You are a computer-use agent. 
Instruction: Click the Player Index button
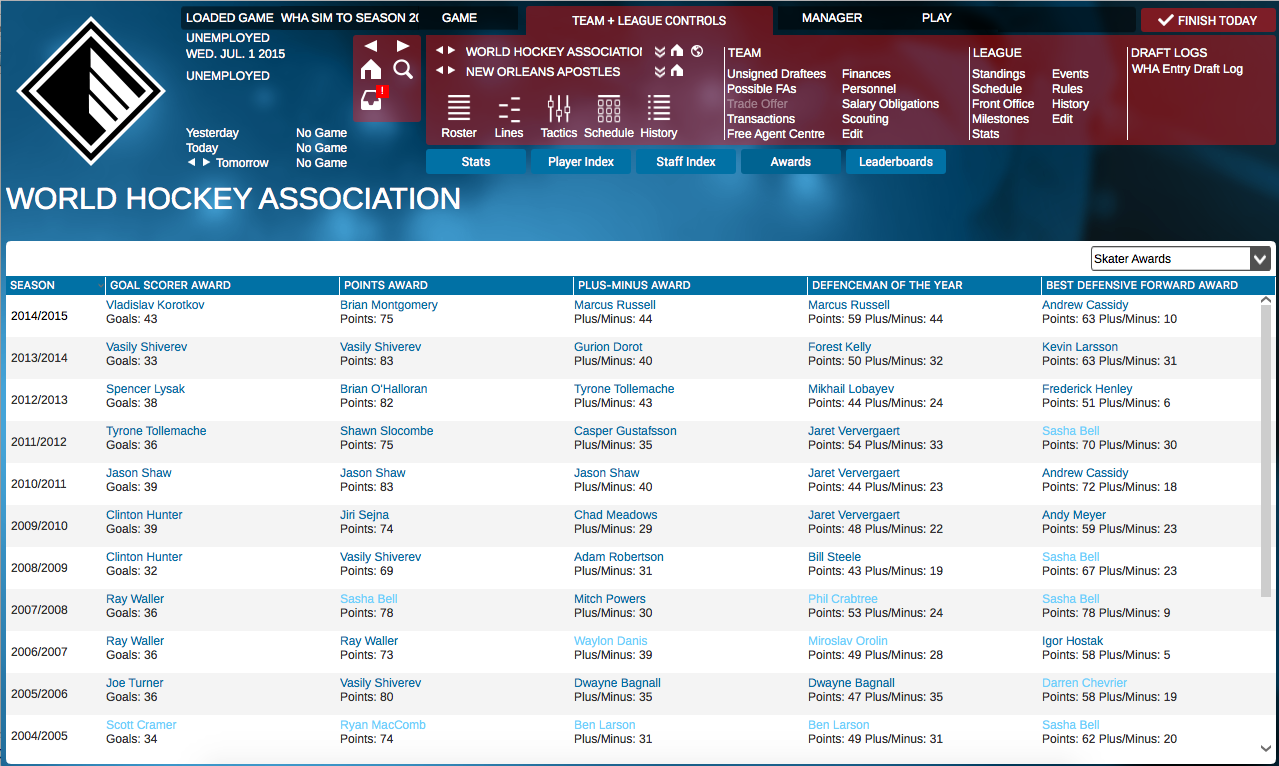(581, 162)
